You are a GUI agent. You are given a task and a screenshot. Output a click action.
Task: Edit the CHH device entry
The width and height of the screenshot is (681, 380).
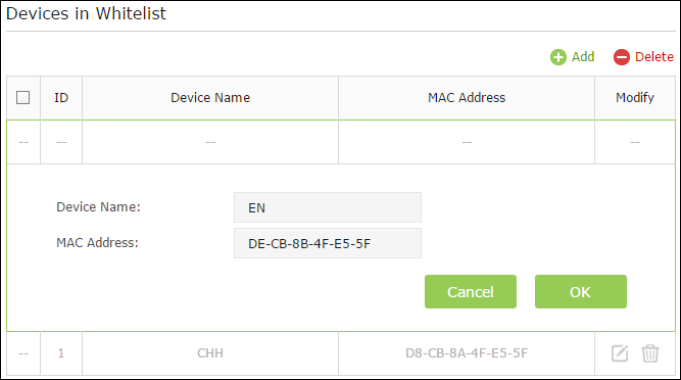(x=620, y=353)
